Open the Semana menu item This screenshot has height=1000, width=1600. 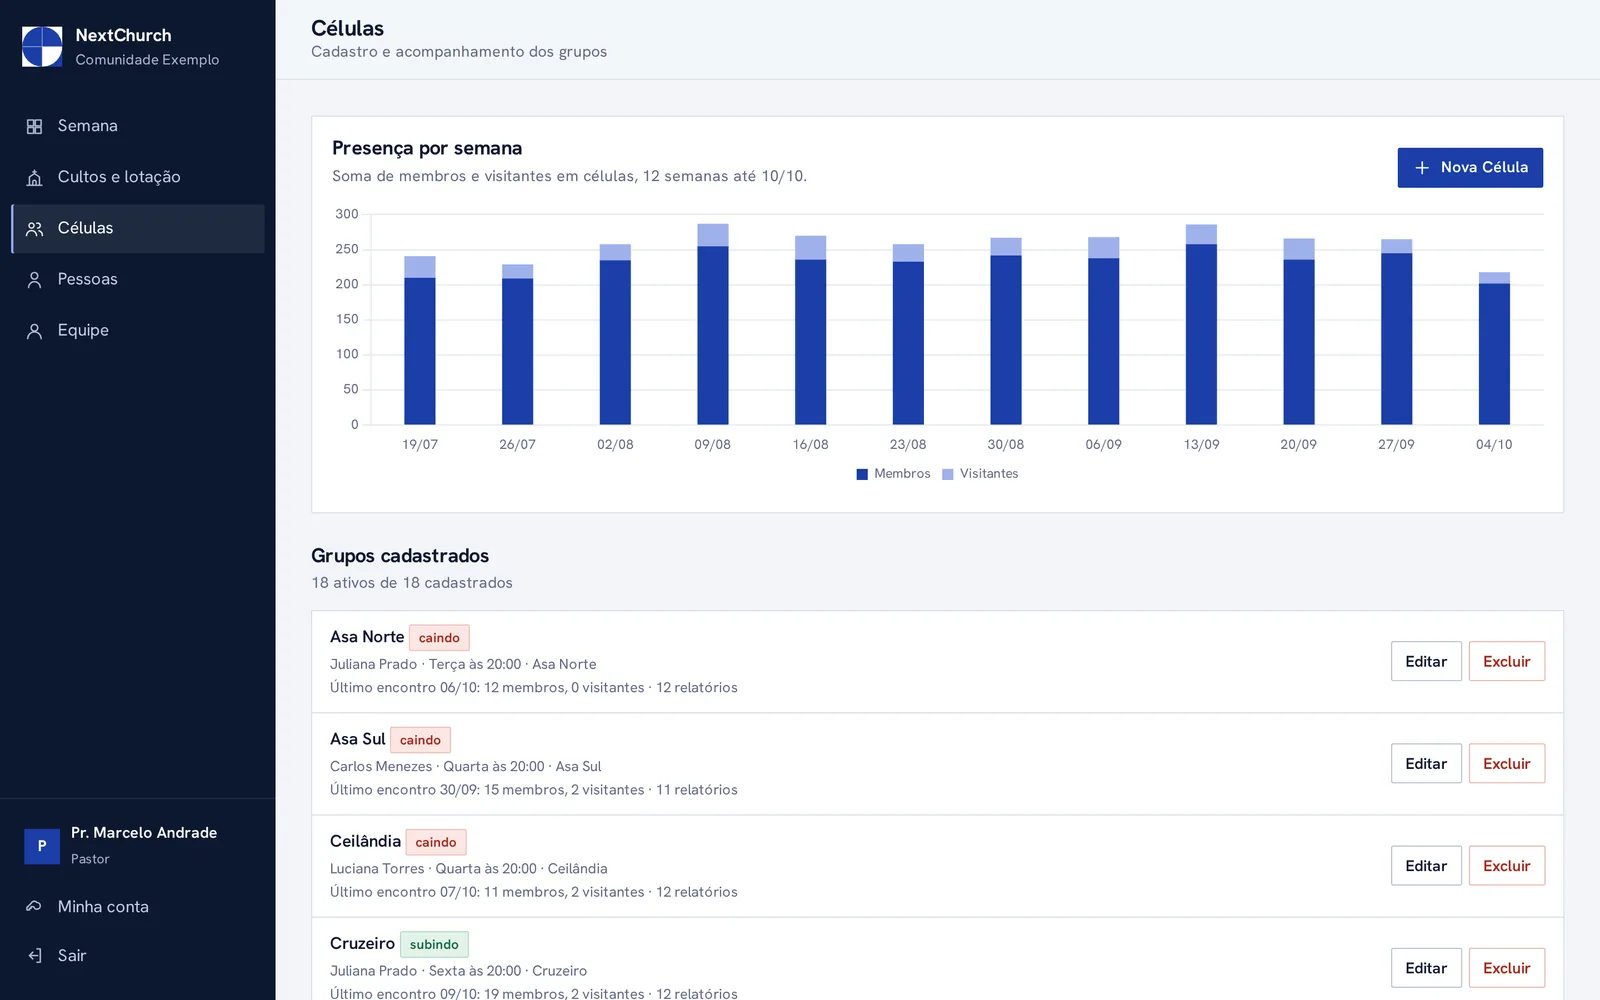pyautogui.click(x=138, y=126)
